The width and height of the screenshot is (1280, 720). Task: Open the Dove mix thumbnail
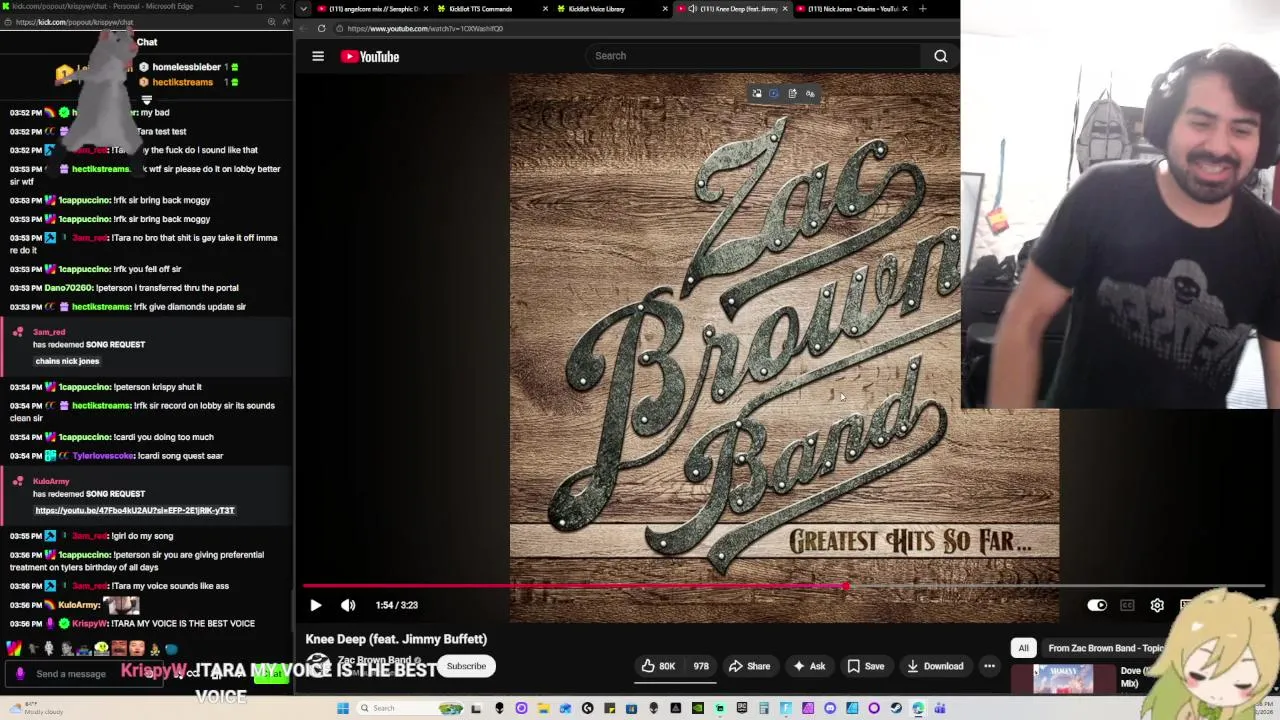[1063, 678]
